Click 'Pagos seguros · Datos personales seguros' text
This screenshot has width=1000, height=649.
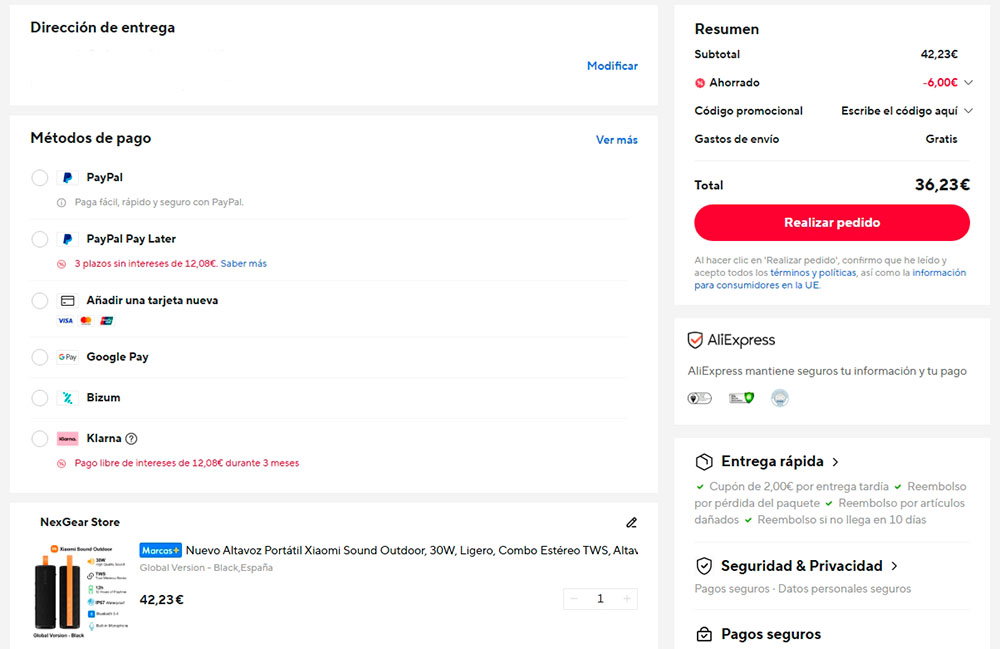[x=802, y=589]
